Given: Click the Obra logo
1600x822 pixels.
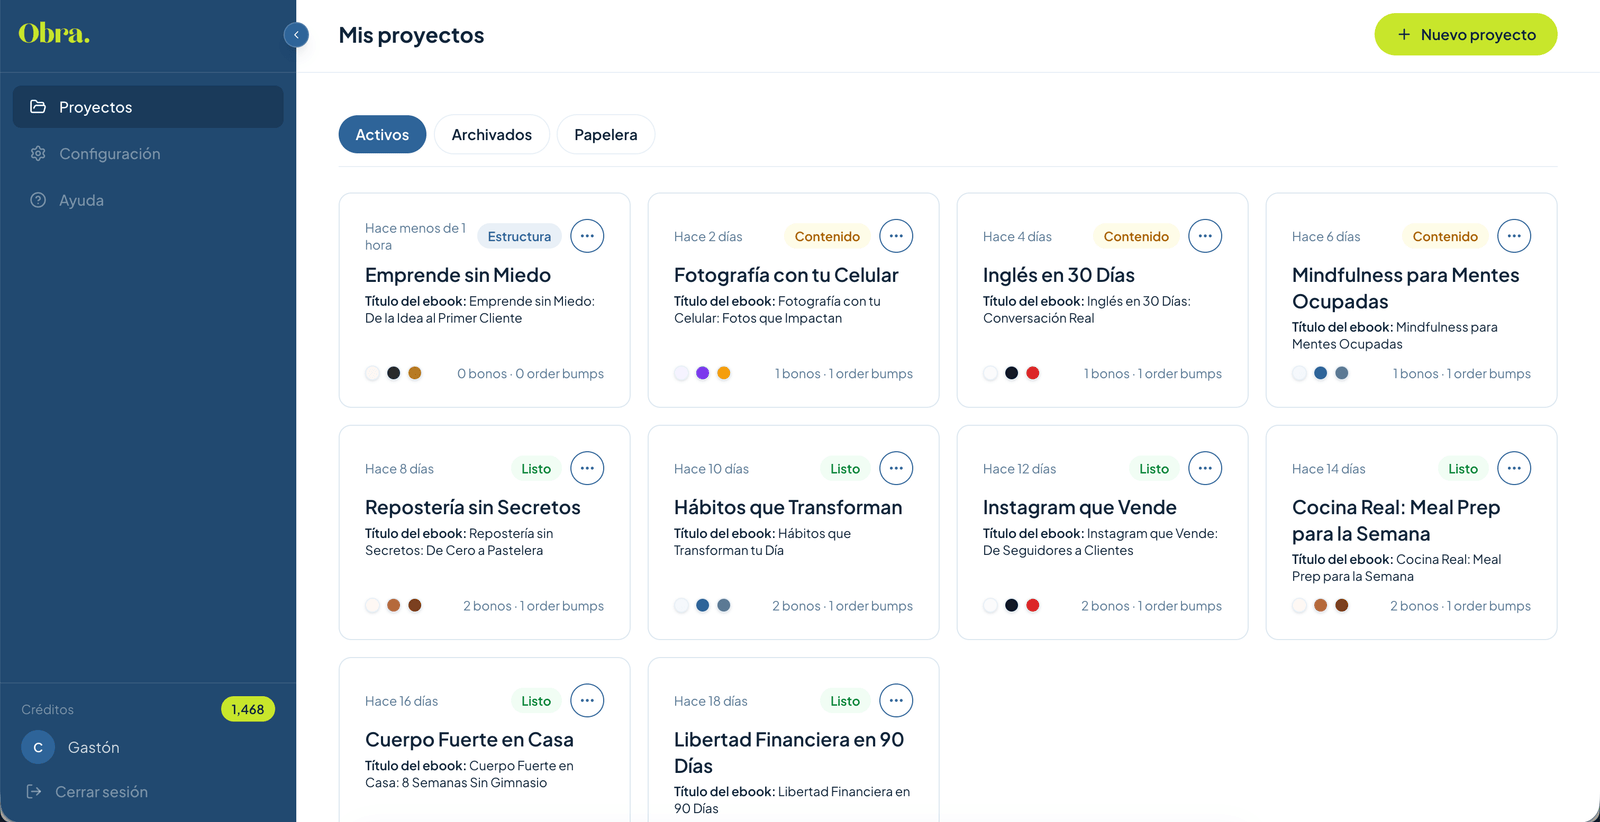Looking at the screenshot, I should click(54, 33).
